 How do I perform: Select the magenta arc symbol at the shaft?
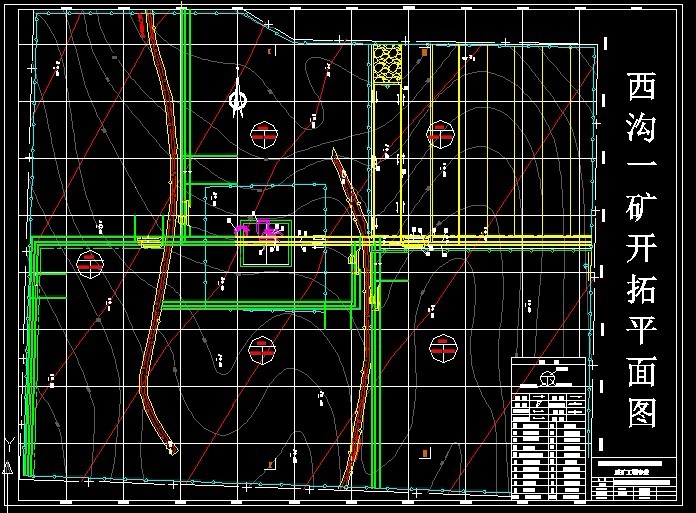click(242, 229)
